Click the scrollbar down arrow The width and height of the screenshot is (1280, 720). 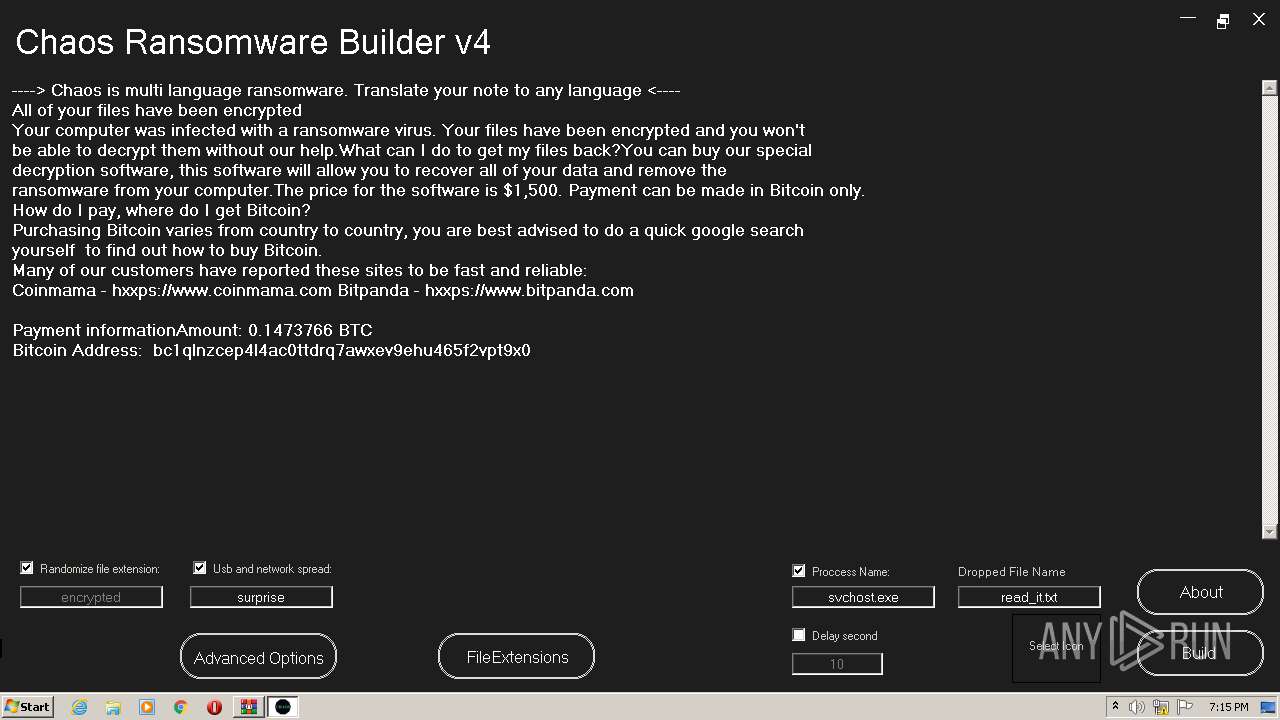coord(1270,532)
